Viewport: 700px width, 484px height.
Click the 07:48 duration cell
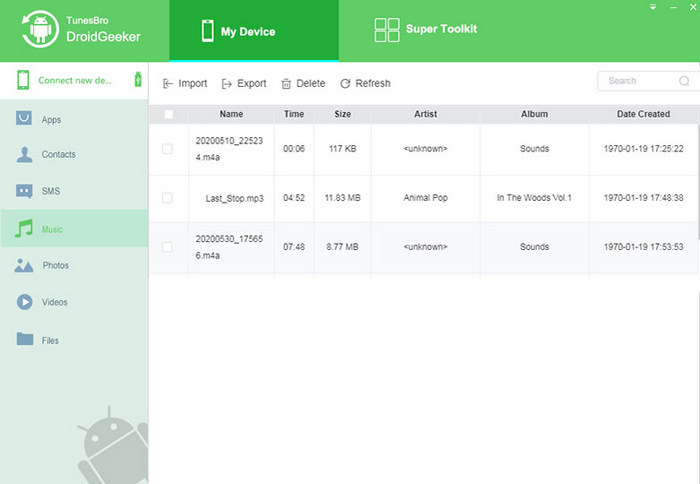[294, 247]
